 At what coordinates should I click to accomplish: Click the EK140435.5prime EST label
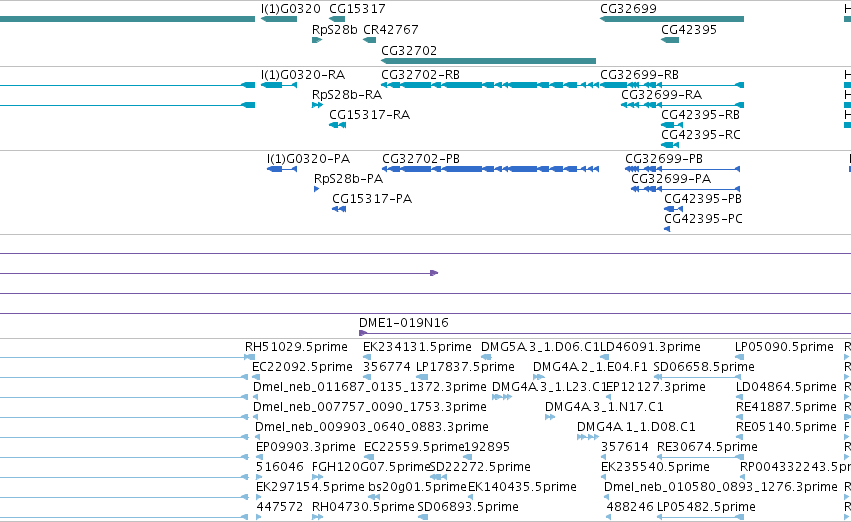point(522,487)
